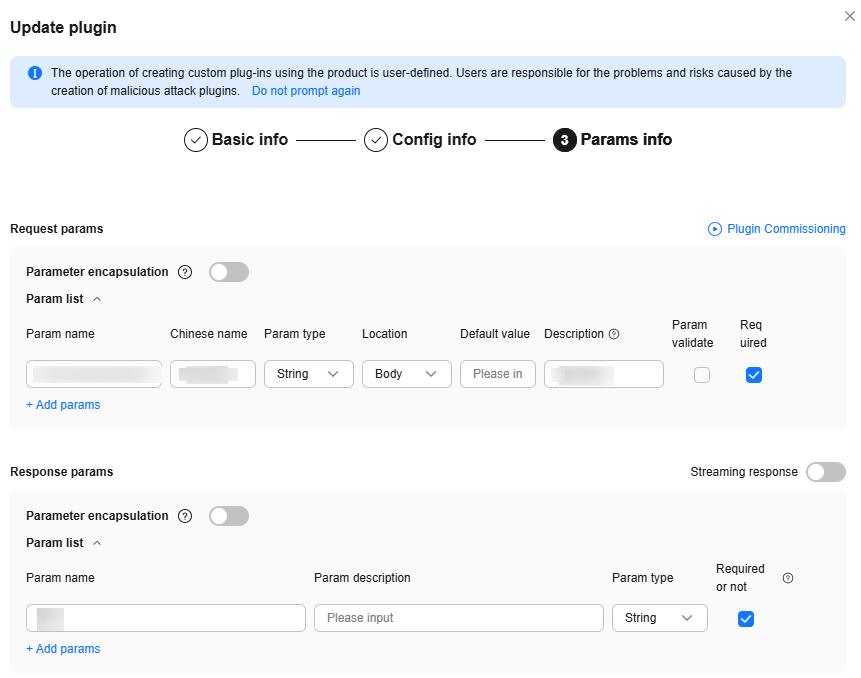Screen dimensions: 861x678
Task: Click the Basic info step checkmark icon
Action: pos(196,140)
